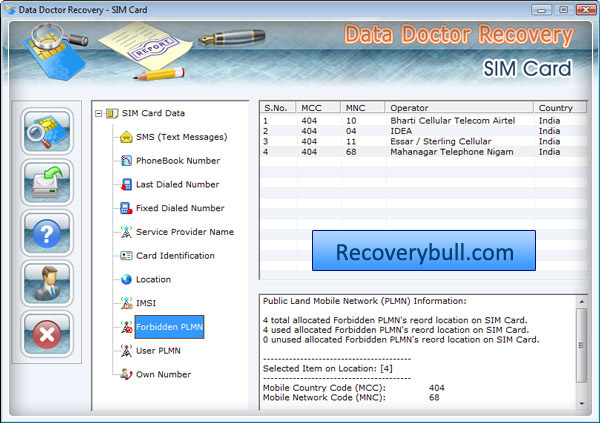600x423 pixels.
Task: Select the IDEA operator row
Action: (423, 131)
